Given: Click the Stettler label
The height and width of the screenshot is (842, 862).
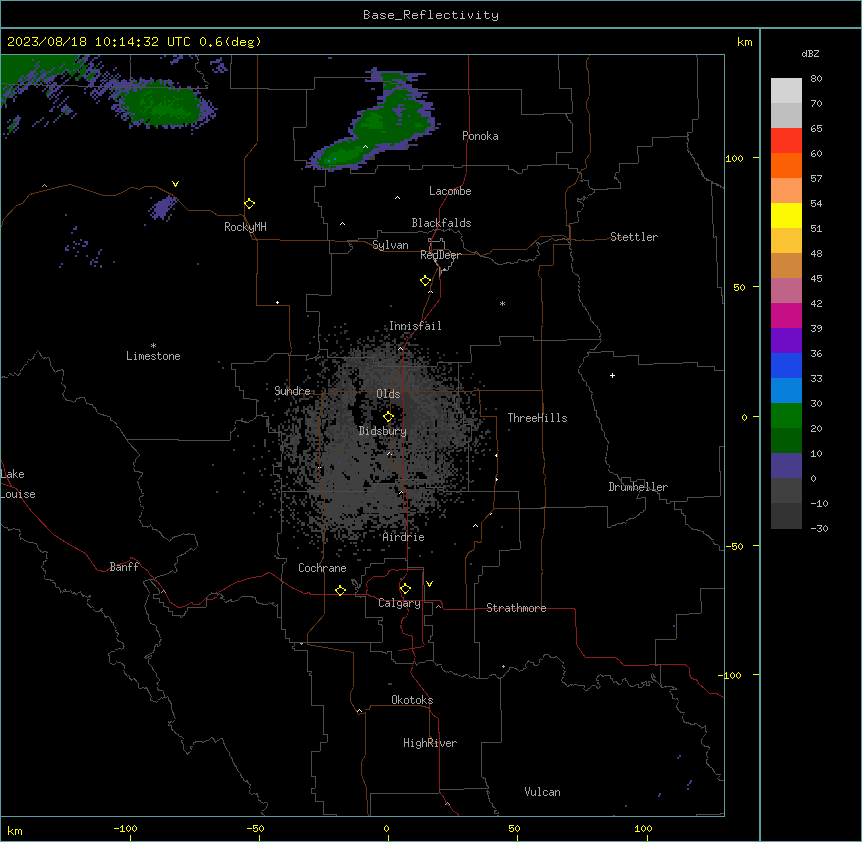Looking at the screenshot, I should point(634,237).
